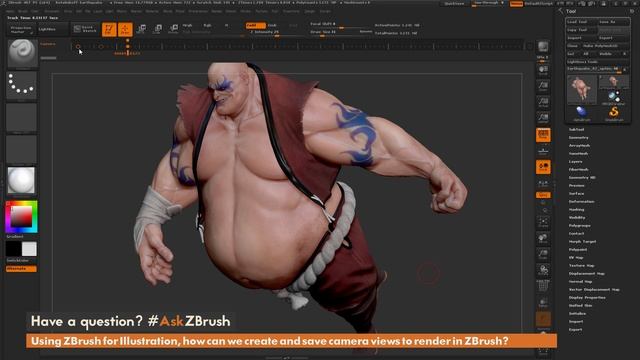Toggle the M material channel
The width and height of the screenshot is (640, 360).
point(227,25)
